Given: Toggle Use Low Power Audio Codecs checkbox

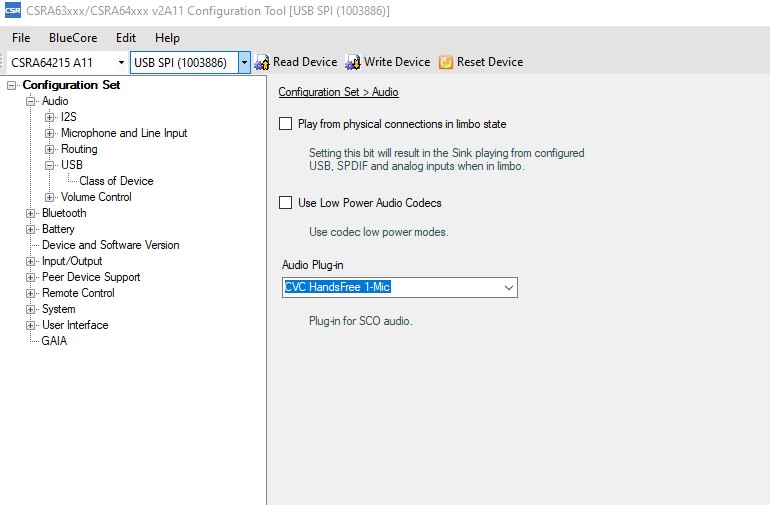Looking at the screenshot, I should pos(285,203).
